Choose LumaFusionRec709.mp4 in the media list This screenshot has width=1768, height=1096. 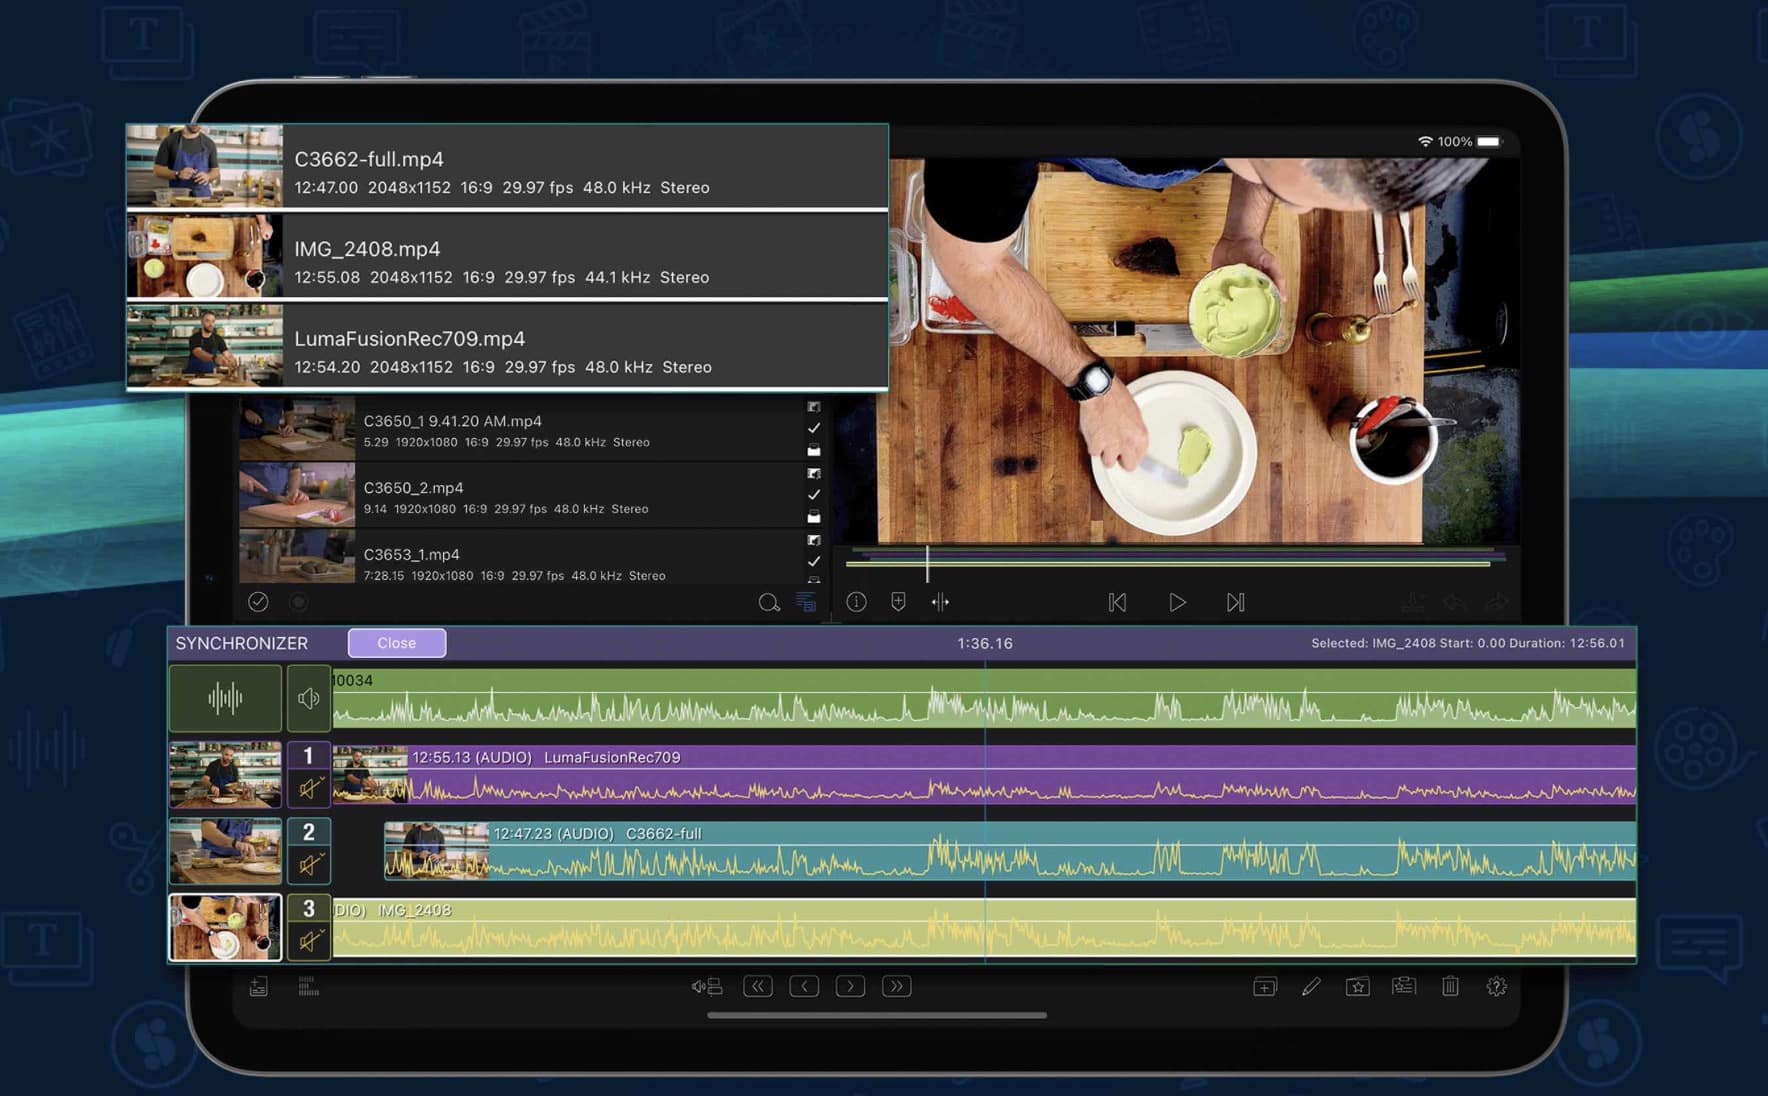click(507, 347)
